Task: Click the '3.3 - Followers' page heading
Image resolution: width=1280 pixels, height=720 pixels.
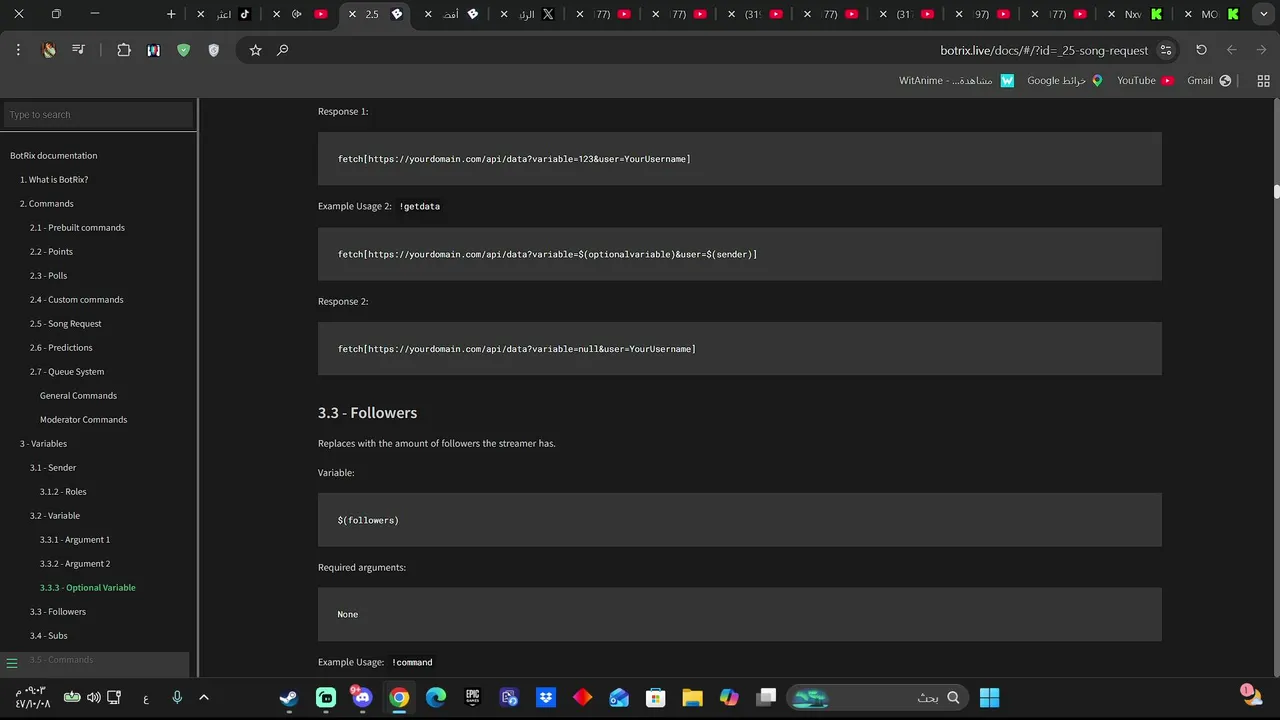Action: (367, 413)
